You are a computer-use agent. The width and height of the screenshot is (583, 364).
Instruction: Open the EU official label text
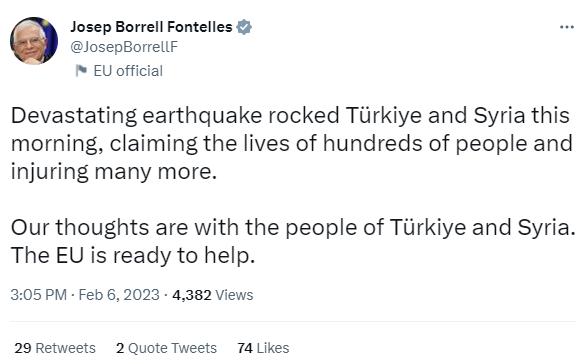[x=128, y=71]
